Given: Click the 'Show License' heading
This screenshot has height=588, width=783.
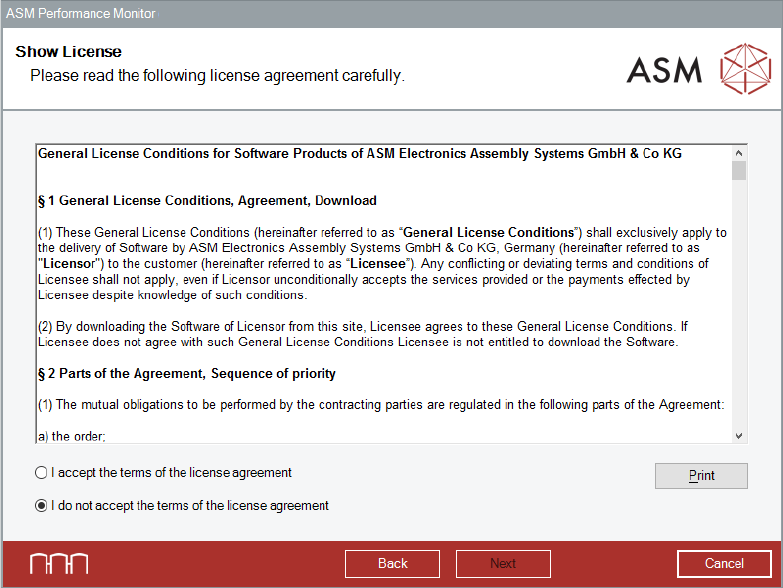Looking at the screenshot, I should (68, 52).
